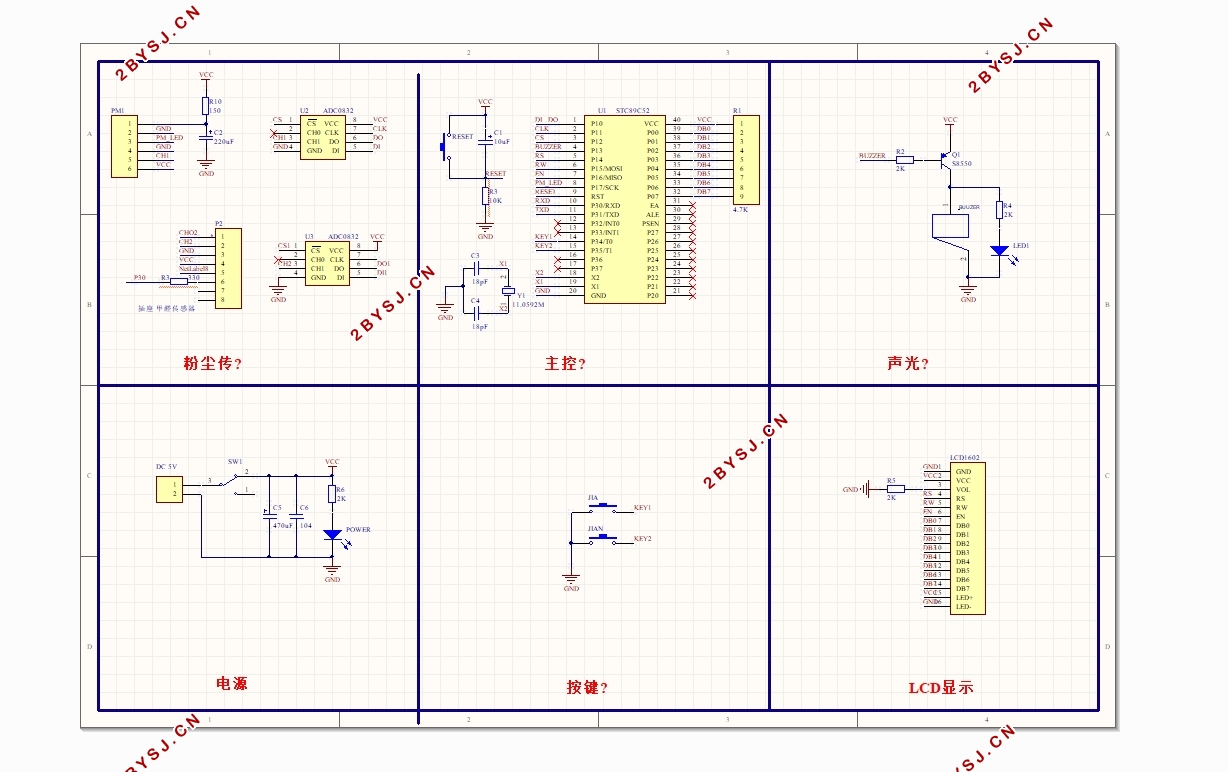Click the KEY2 net label near JIAN

pyautogui.click(x=643, y=539)
